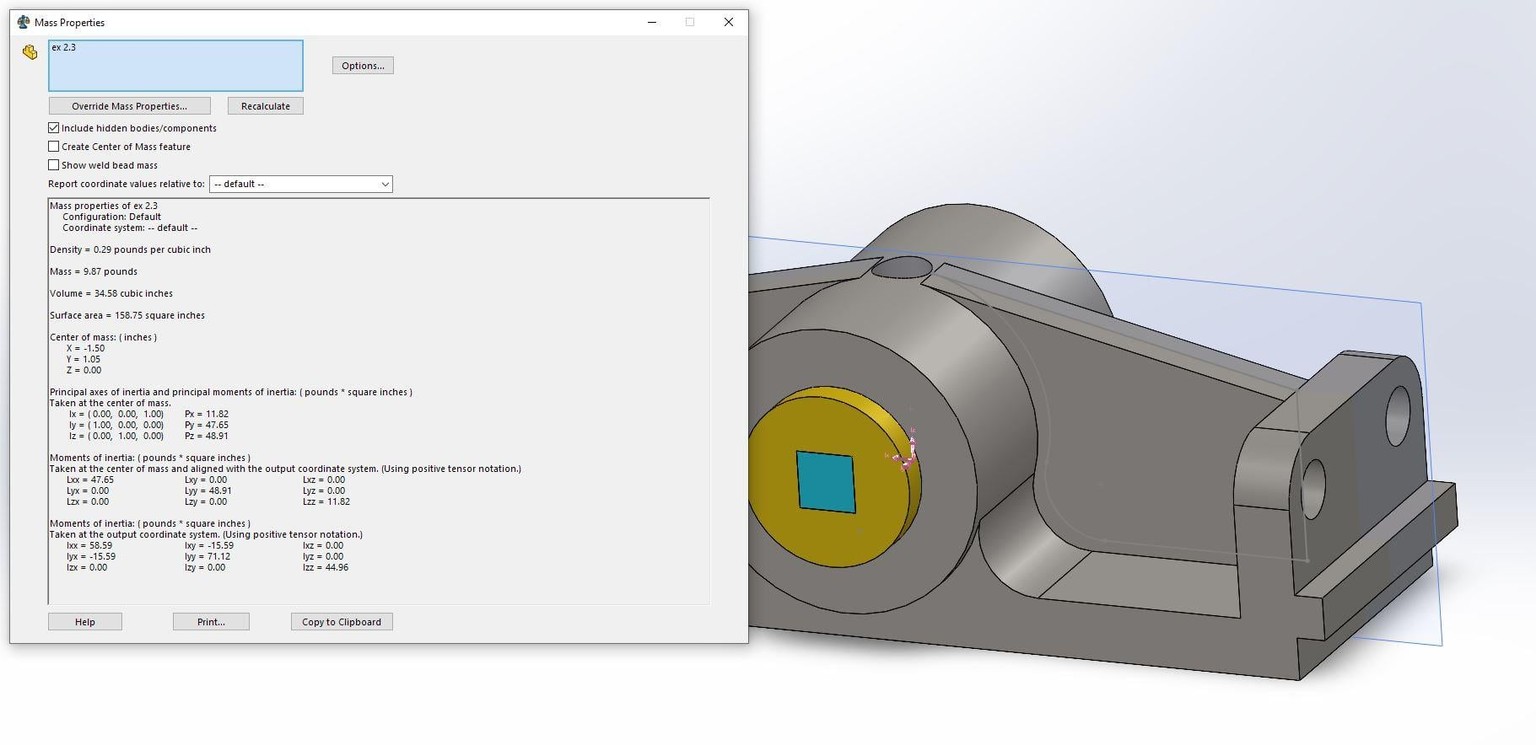Select the upper hole in the right bracket

click(1398, 416)
